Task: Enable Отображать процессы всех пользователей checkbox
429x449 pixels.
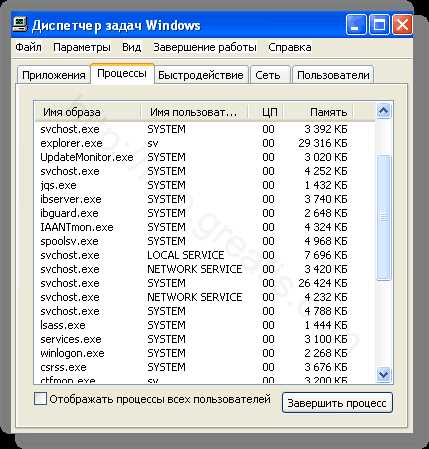Action: (40, 399)
